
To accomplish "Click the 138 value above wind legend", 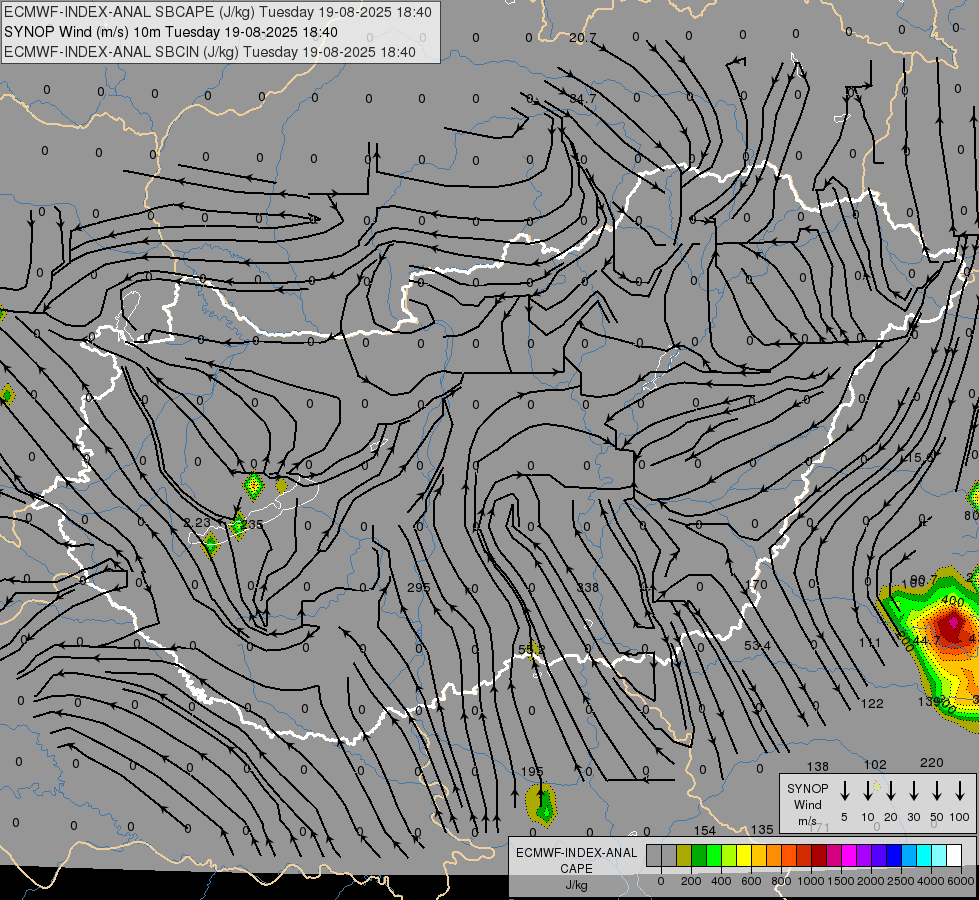I will click(x=817, y=766).
